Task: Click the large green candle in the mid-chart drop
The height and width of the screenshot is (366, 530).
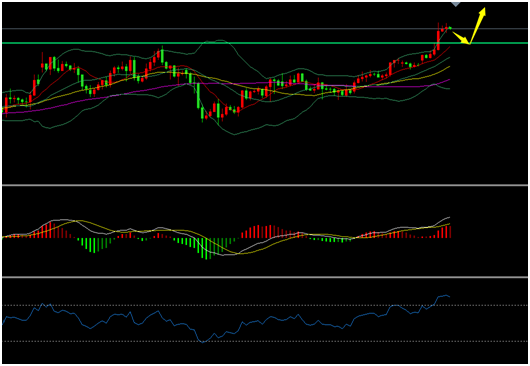Action: (x=198, y=96)
